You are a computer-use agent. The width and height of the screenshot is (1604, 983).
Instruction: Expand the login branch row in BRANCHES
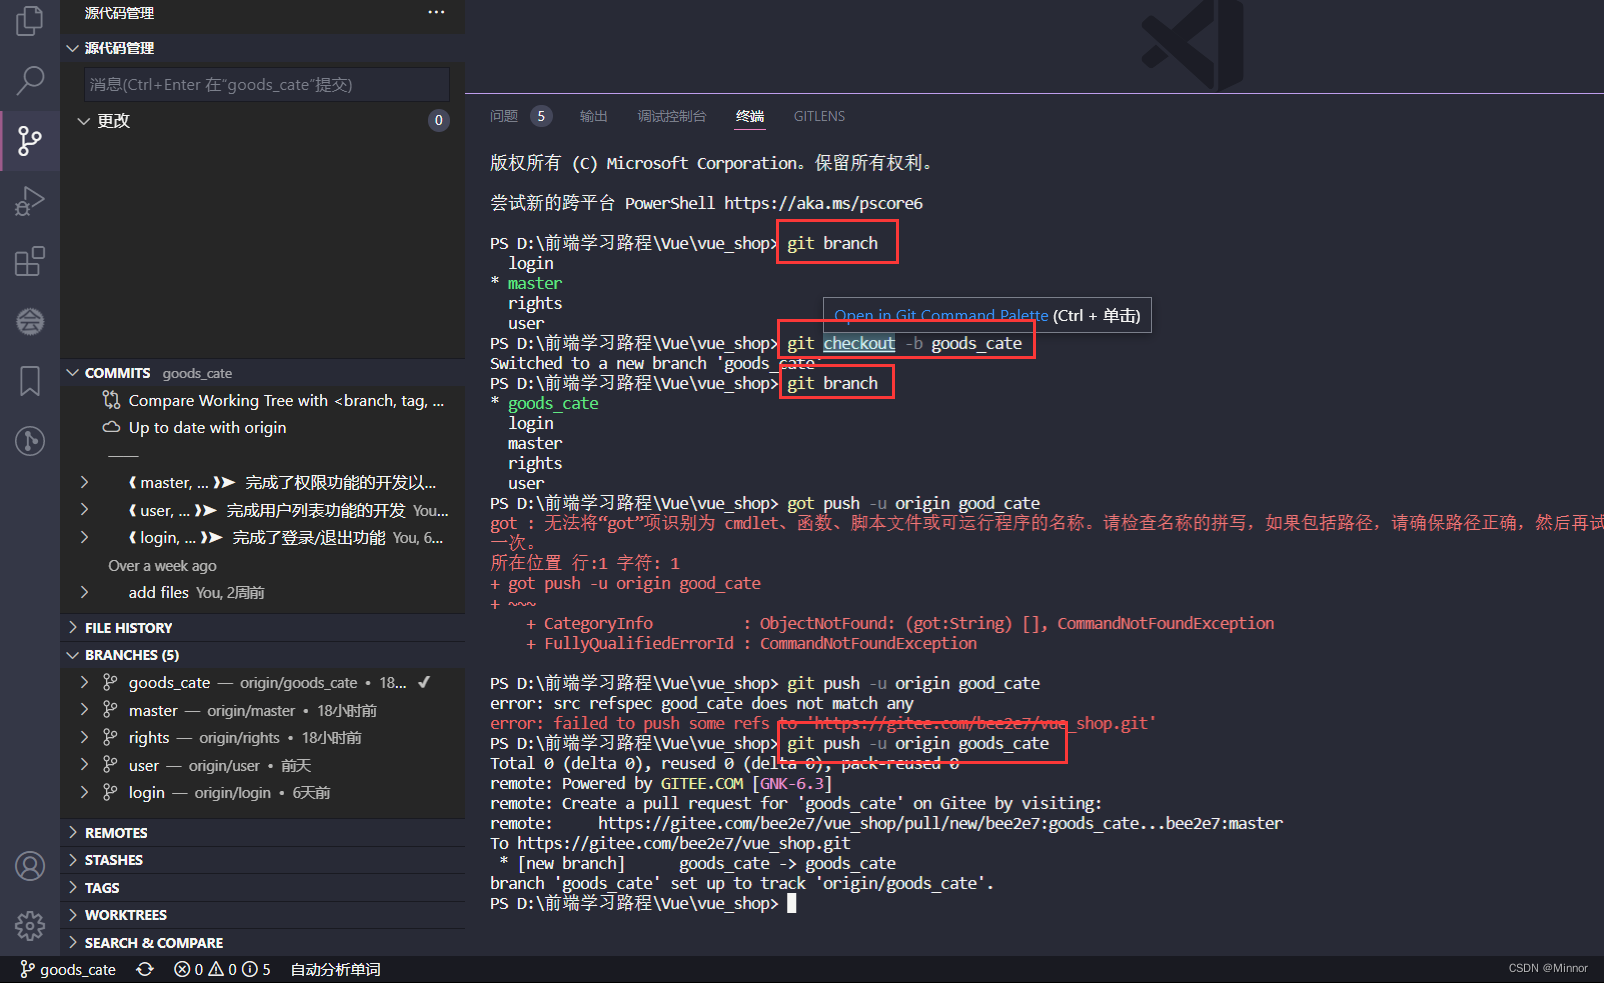(85, 792)
